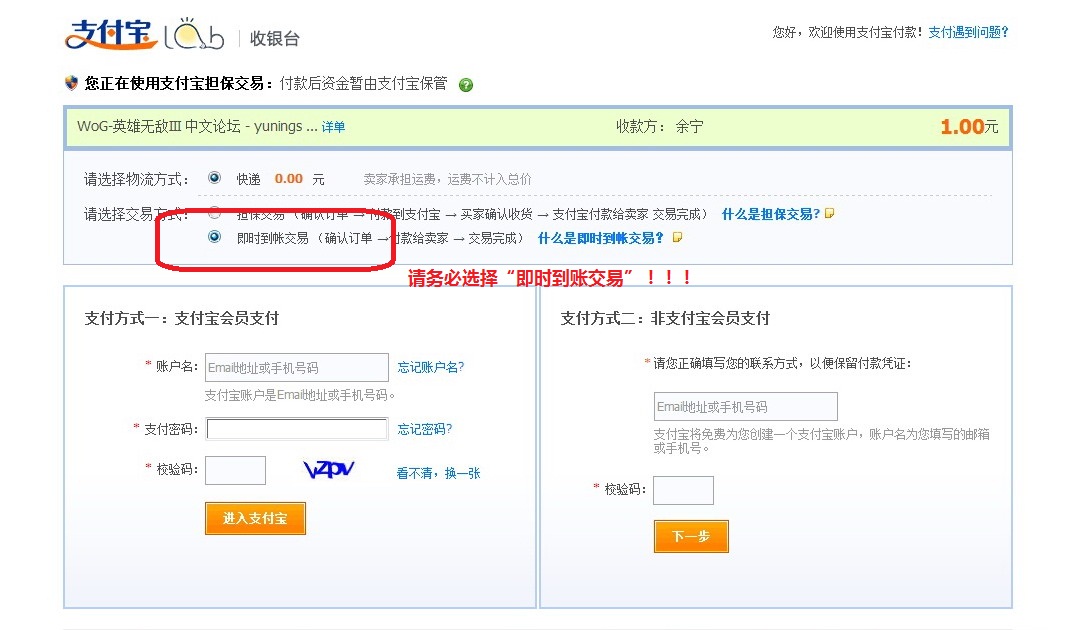
Task: Click the 1.00元 amount text
Action: 969,126
